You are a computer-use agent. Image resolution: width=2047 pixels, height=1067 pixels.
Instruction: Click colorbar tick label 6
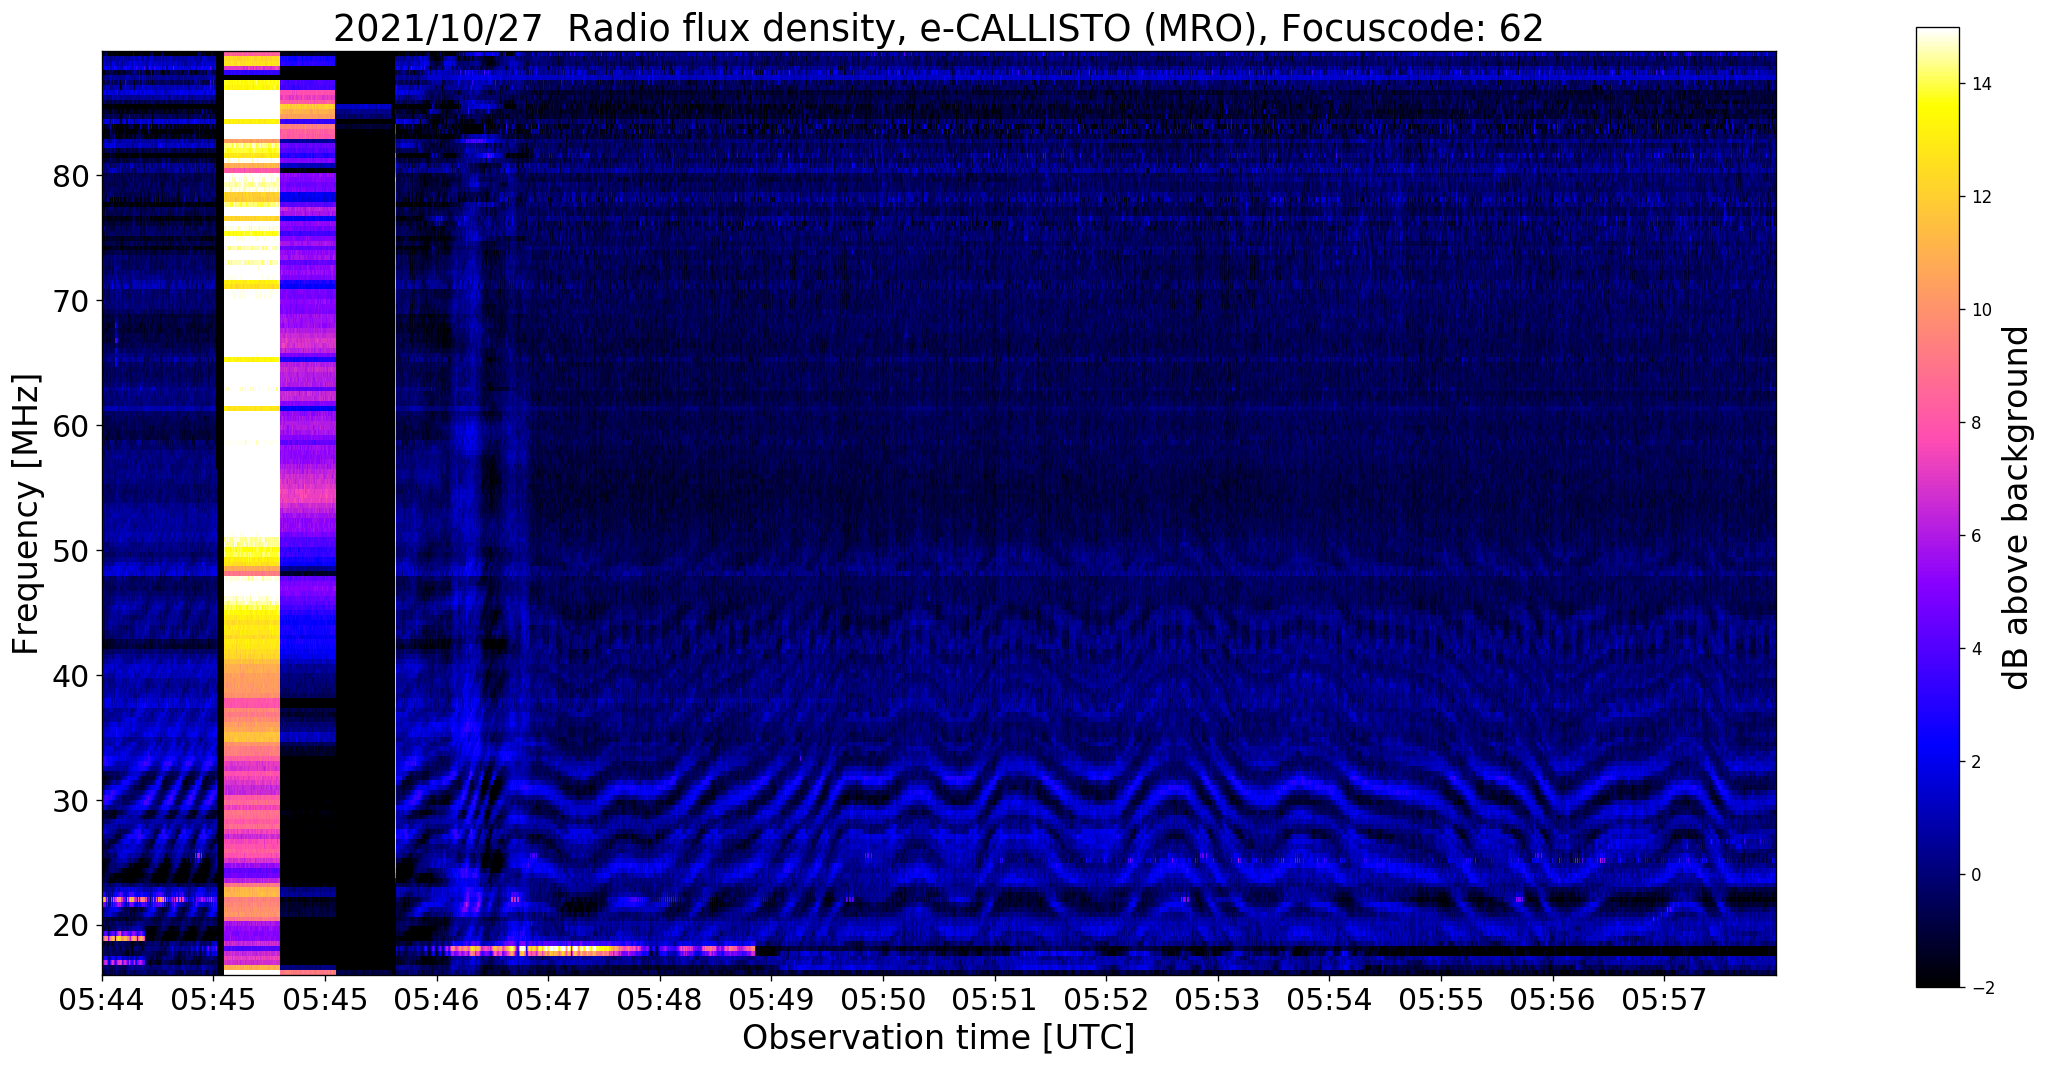(x=1975, y=536)
